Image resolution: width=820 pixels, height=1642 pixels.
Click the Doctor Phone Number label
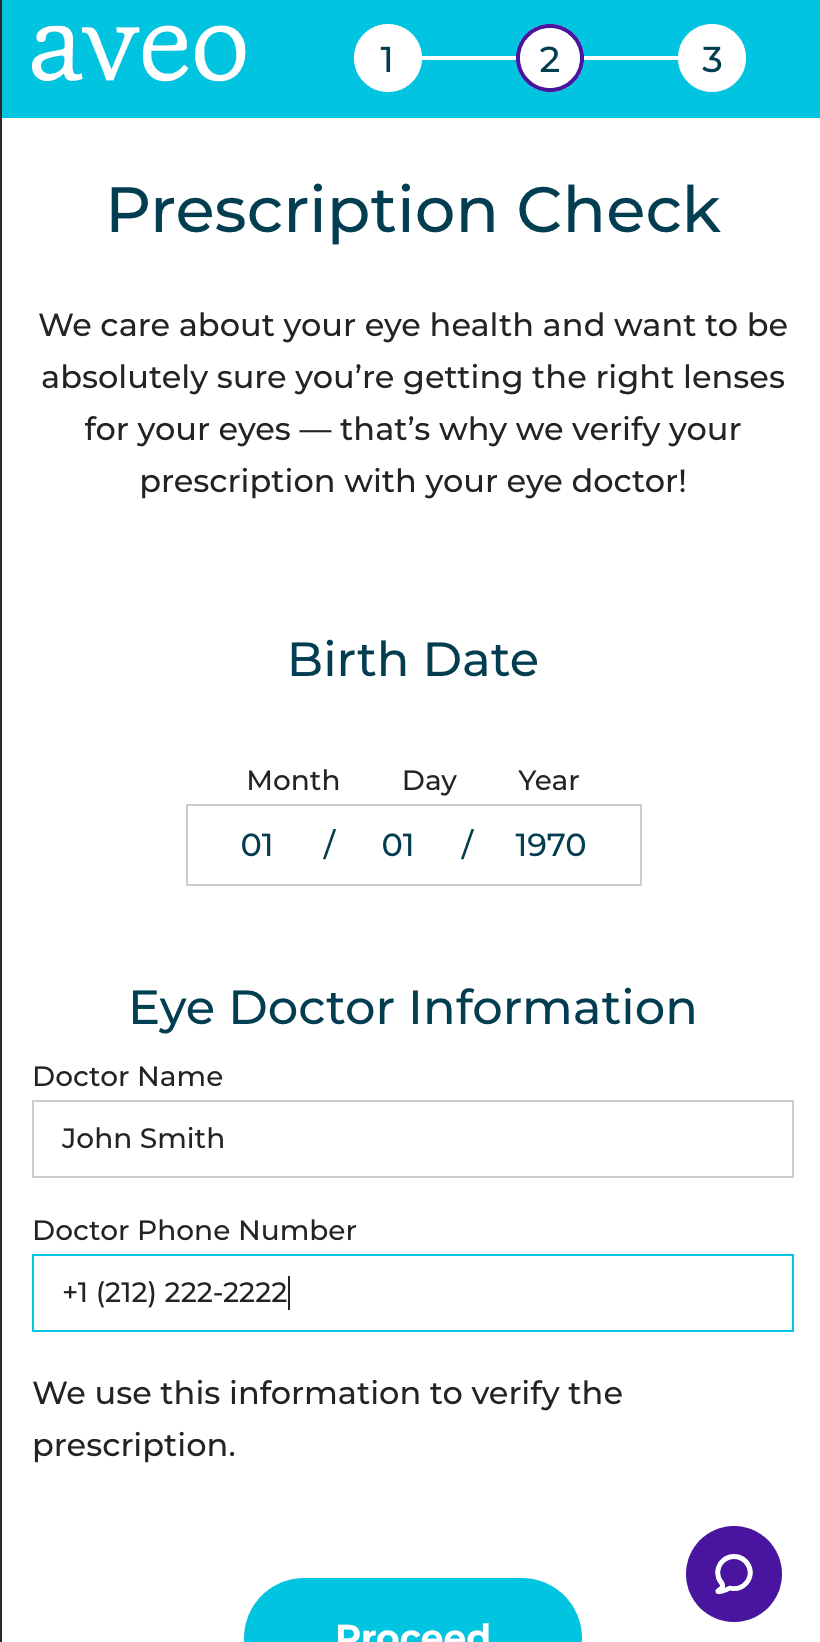pos(195,1230)
